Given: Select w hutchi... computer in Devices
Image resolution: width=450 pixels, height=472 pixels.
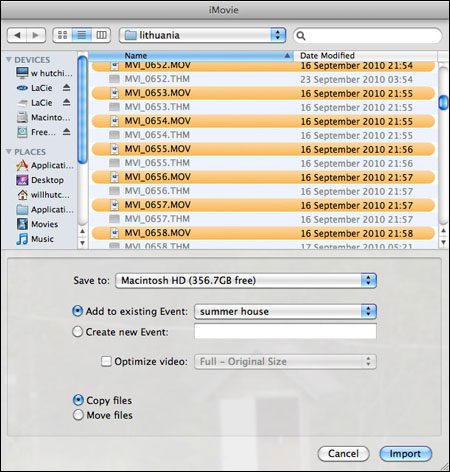Looking at the screenshot, I should click(44, 73).
